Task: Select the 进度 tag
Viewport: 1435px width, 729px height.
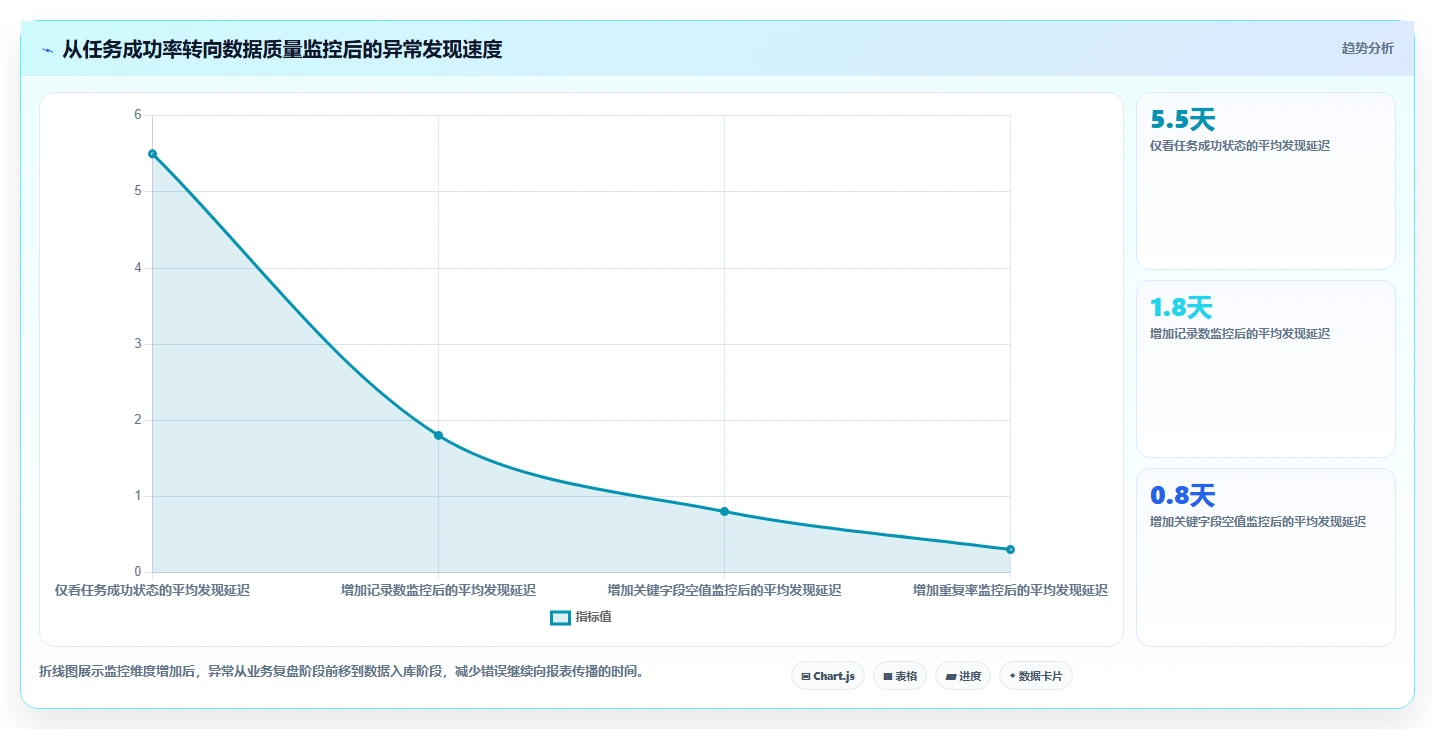Action: tap(963, 676)
